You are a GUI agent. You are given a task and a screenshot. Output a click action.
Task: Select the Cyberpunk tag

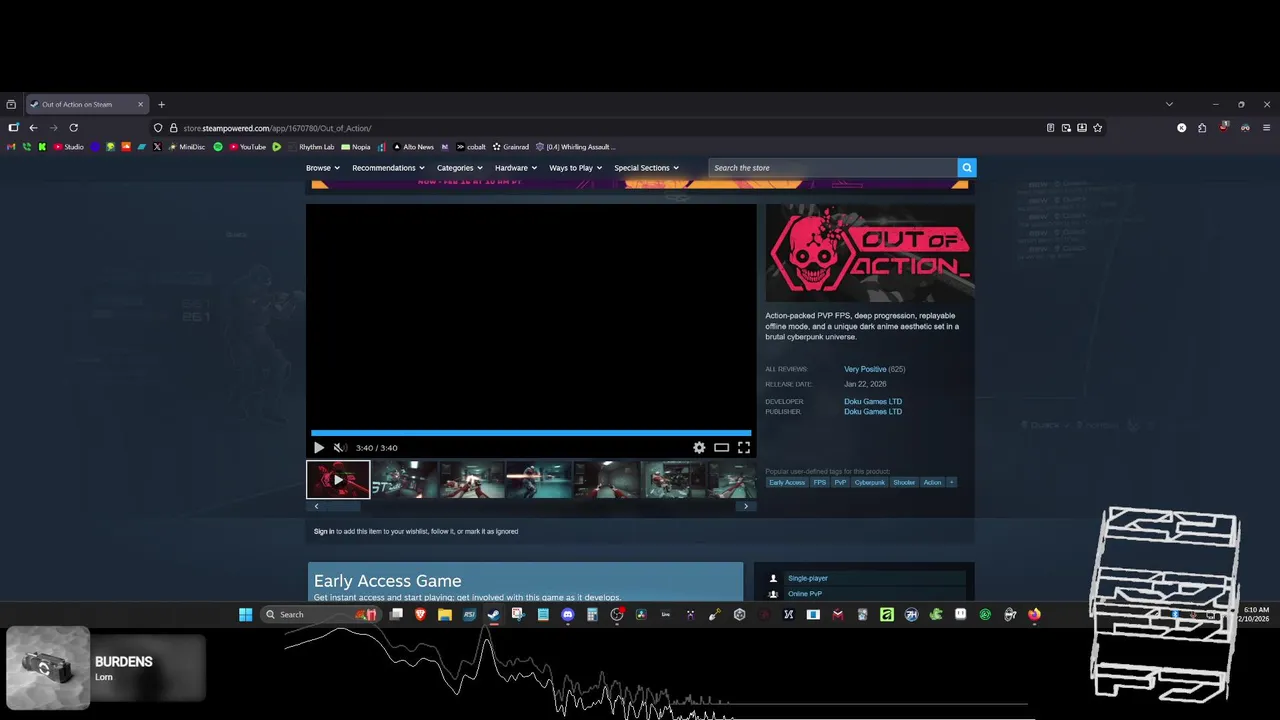(869, 482)
